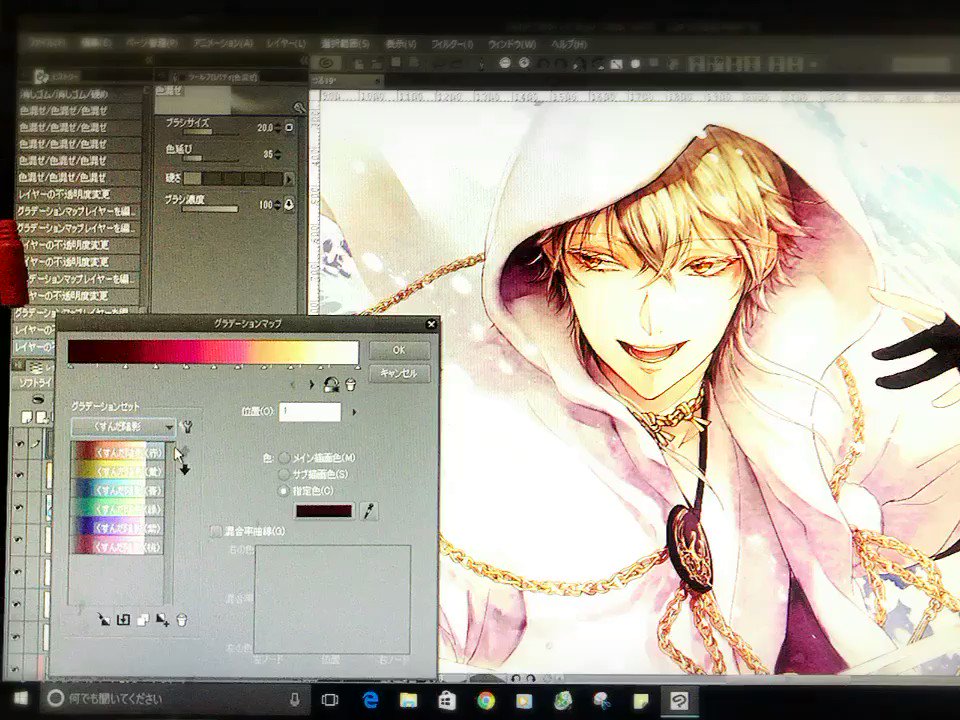Screen dimensions: 960x720
Task: Switch to the ツールプロパティ tab
Action: coord(214,77)
